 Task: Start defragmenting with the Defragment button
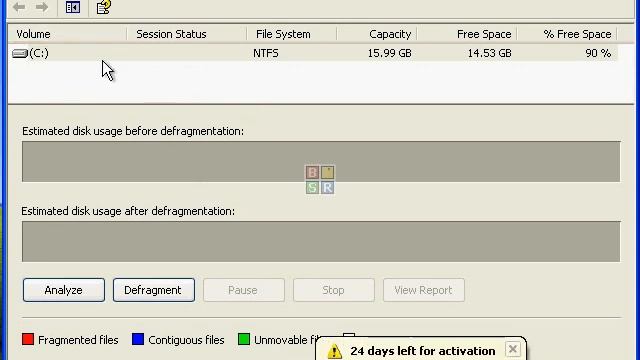click(153, 290)
